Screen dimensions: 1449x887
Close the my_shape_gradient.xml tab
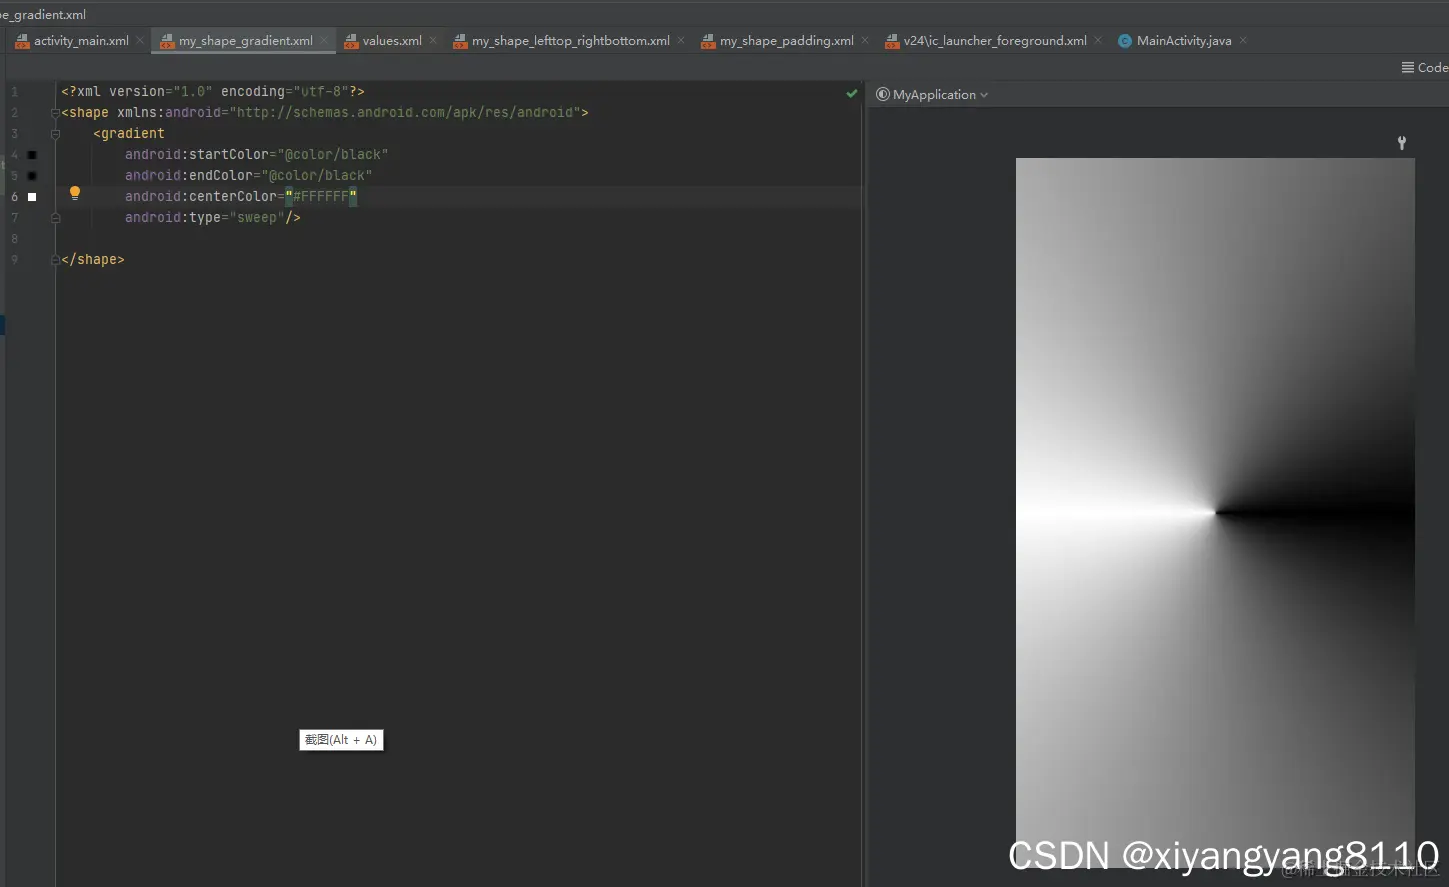[324, 41]
